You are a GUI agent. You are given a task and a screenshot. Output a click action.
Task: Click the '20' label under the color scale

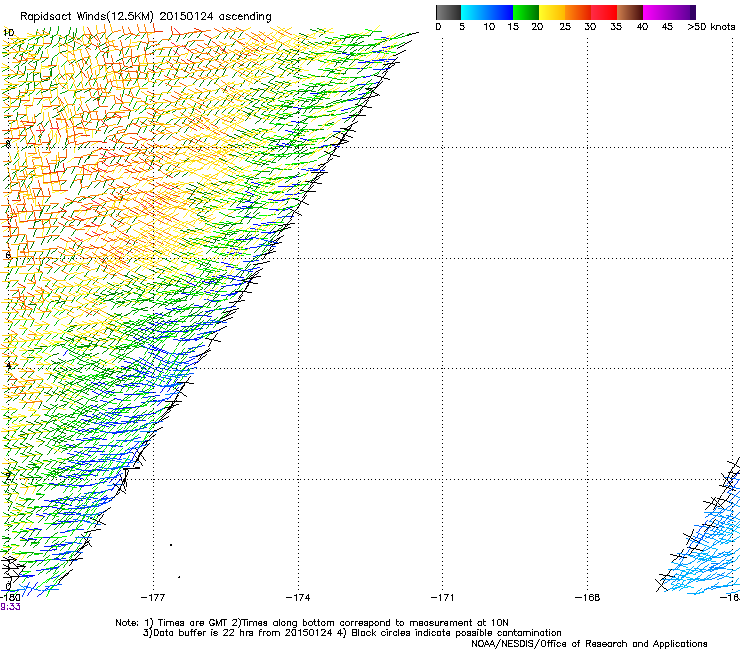click(537, 27)
